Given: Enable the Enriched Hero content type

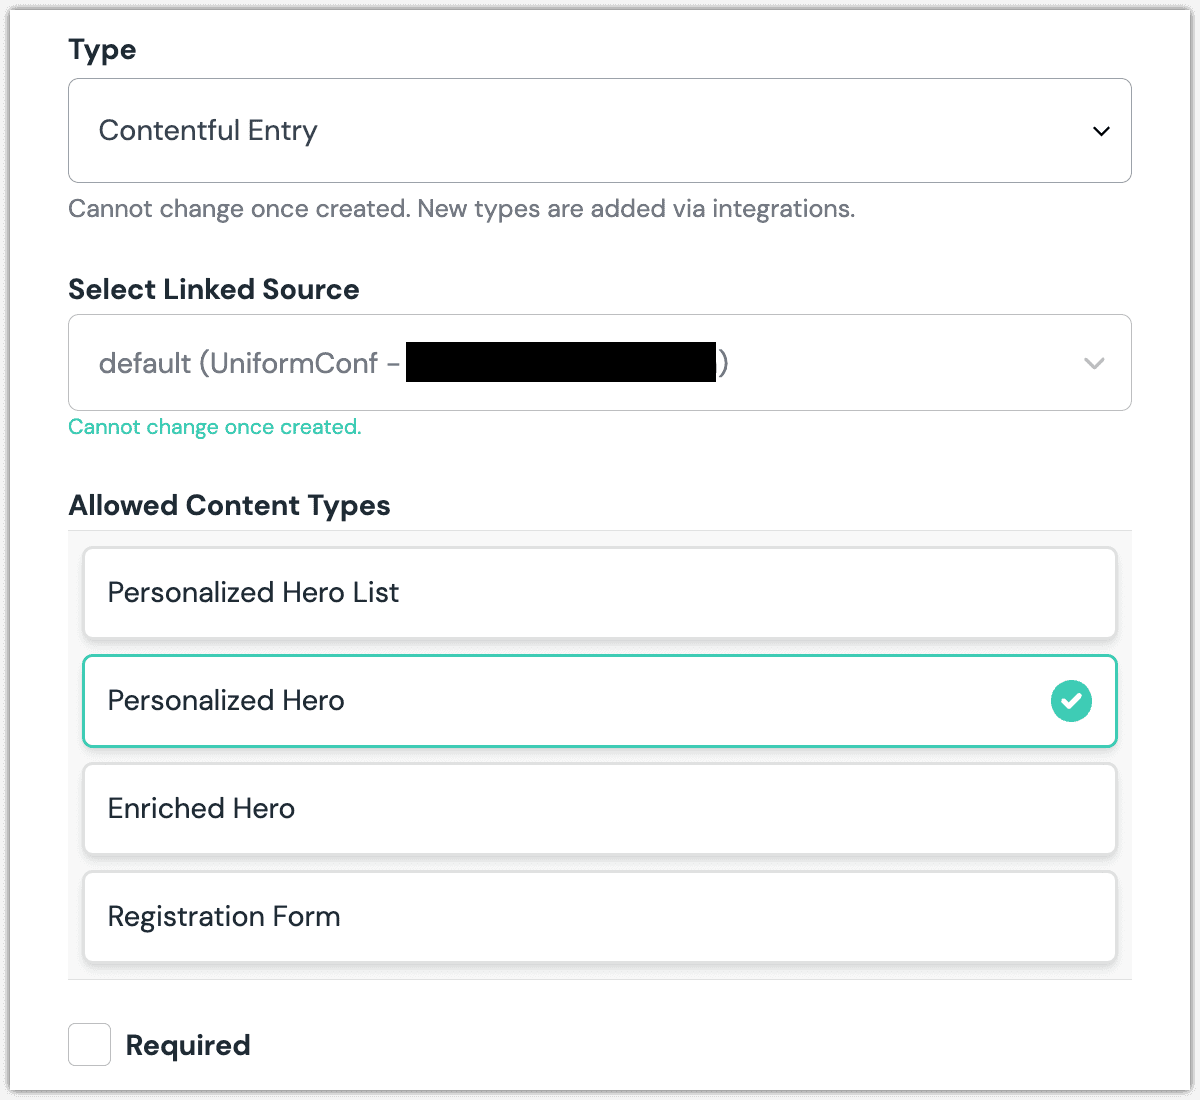Looking at the screenshot, I should click(599, 809).
